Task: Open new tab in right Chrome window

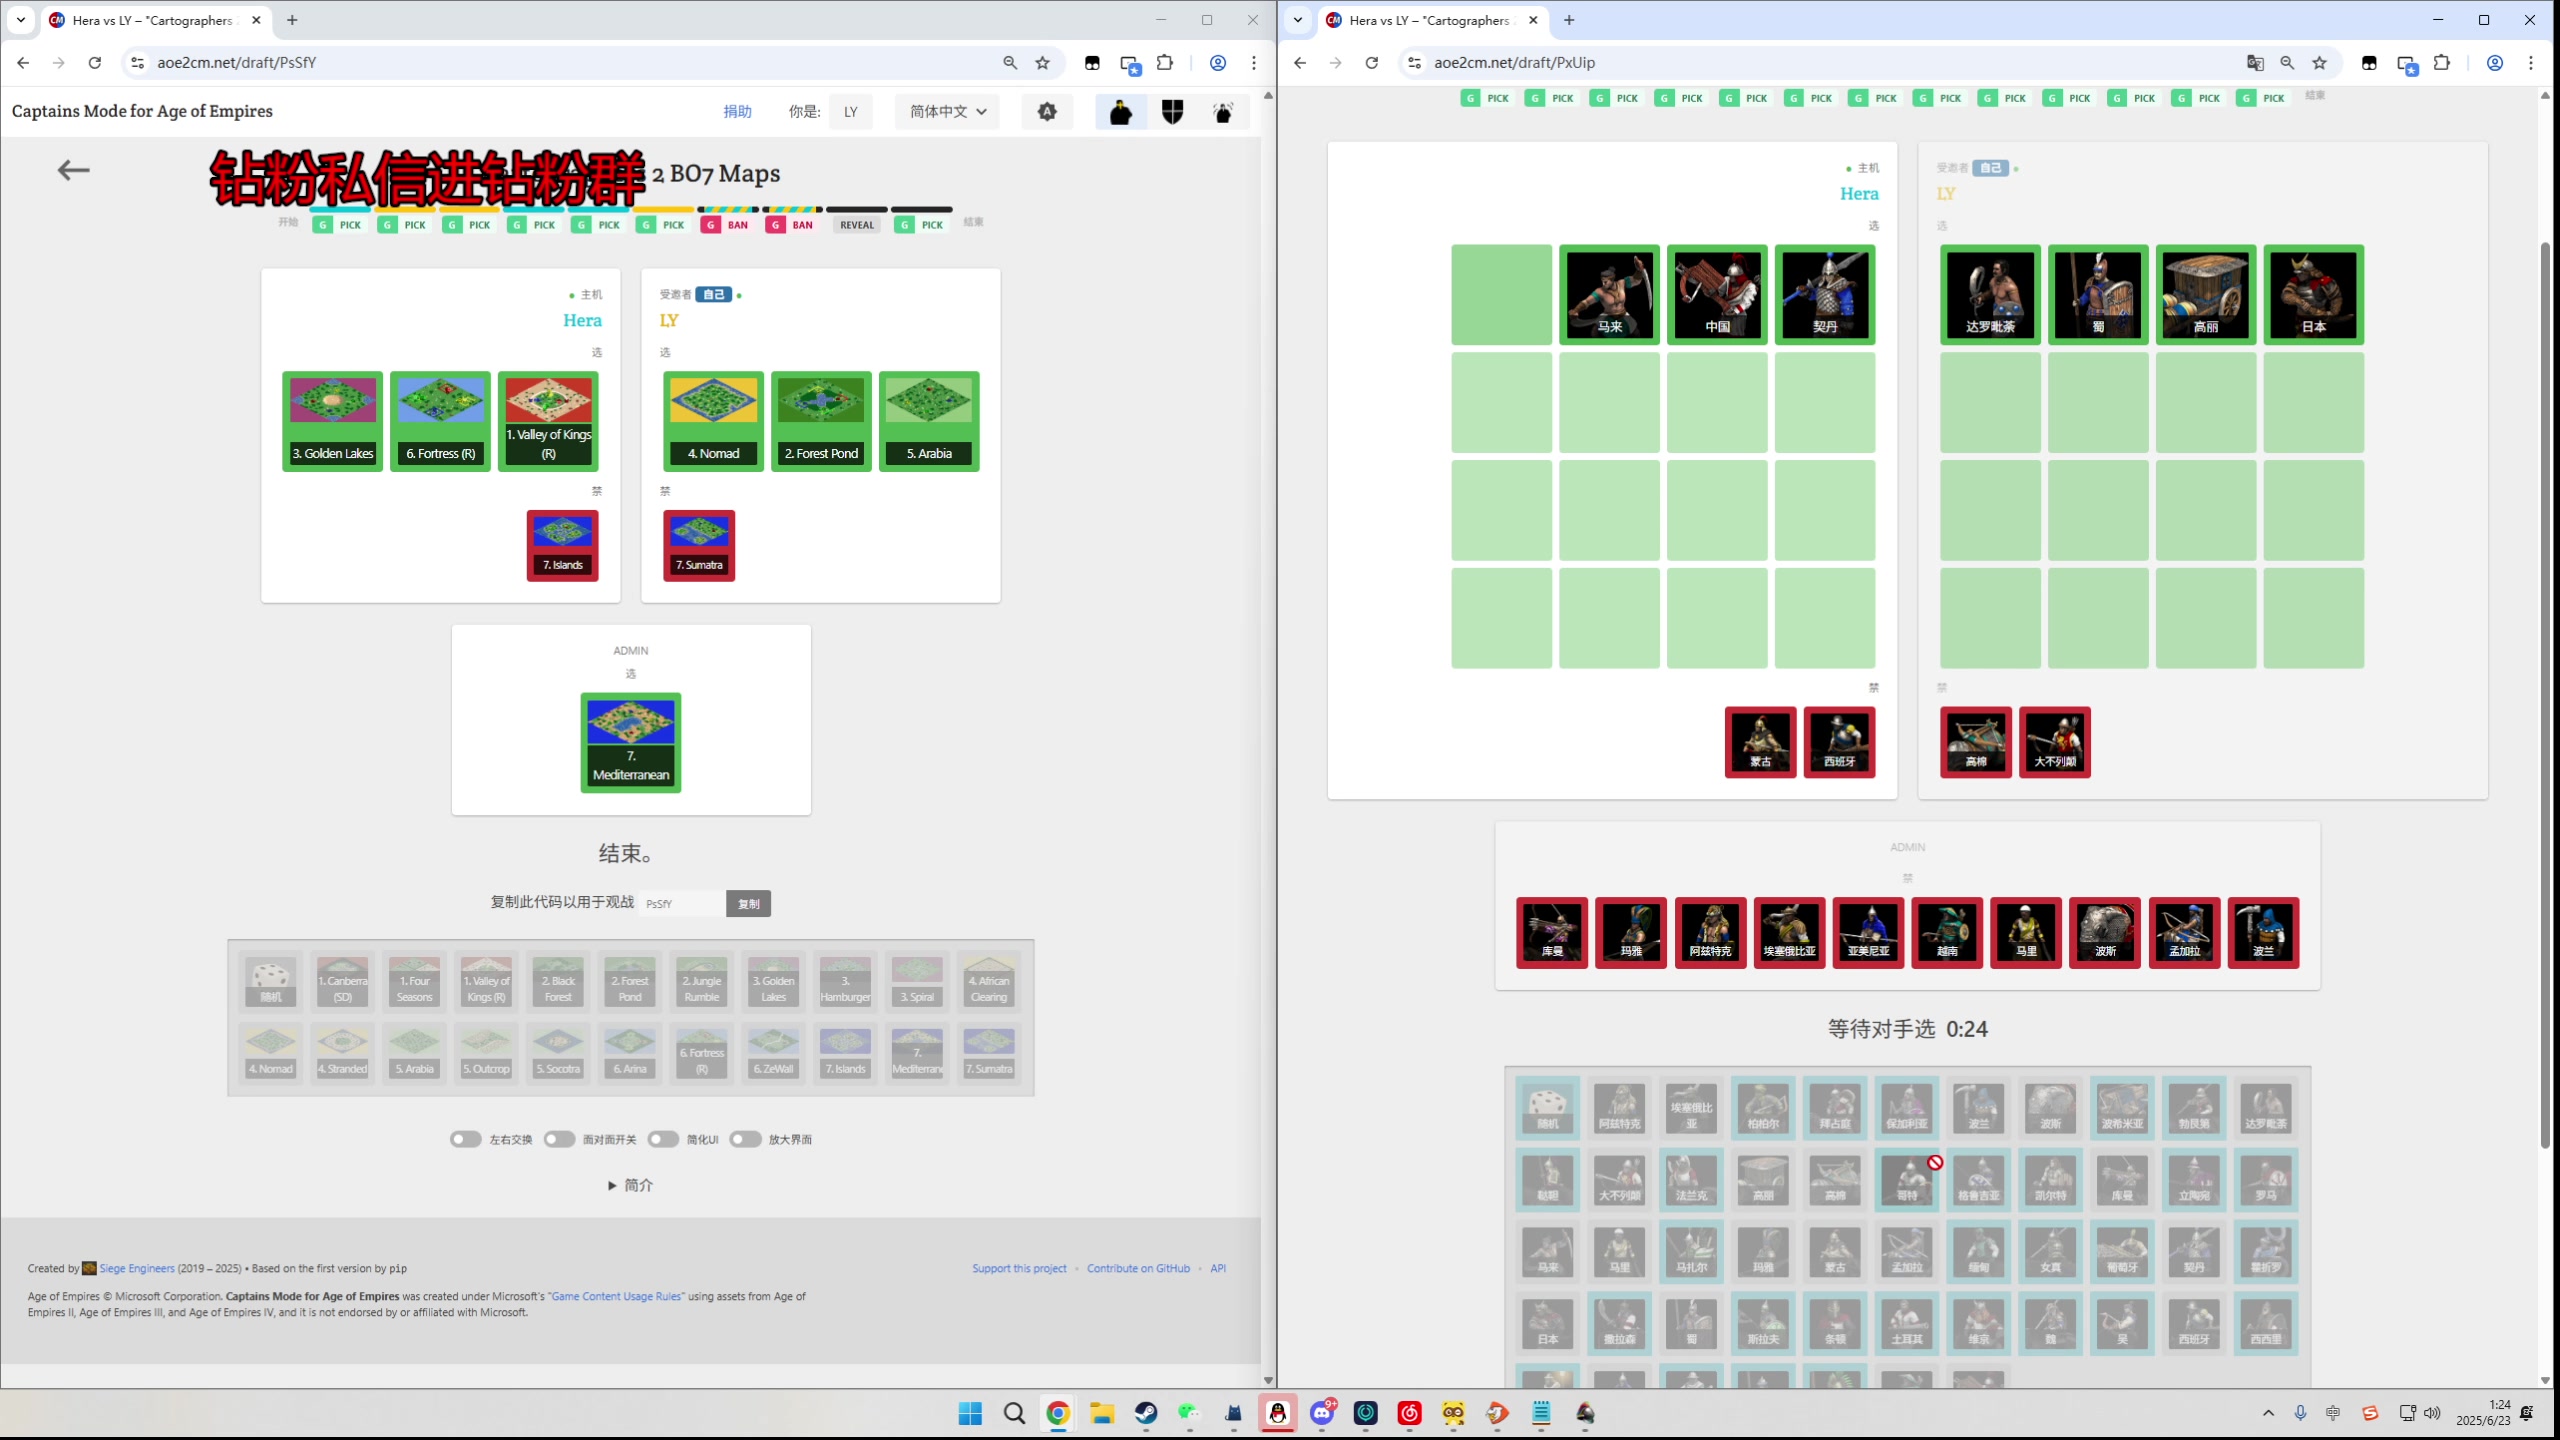Action: click(1569, 20)
